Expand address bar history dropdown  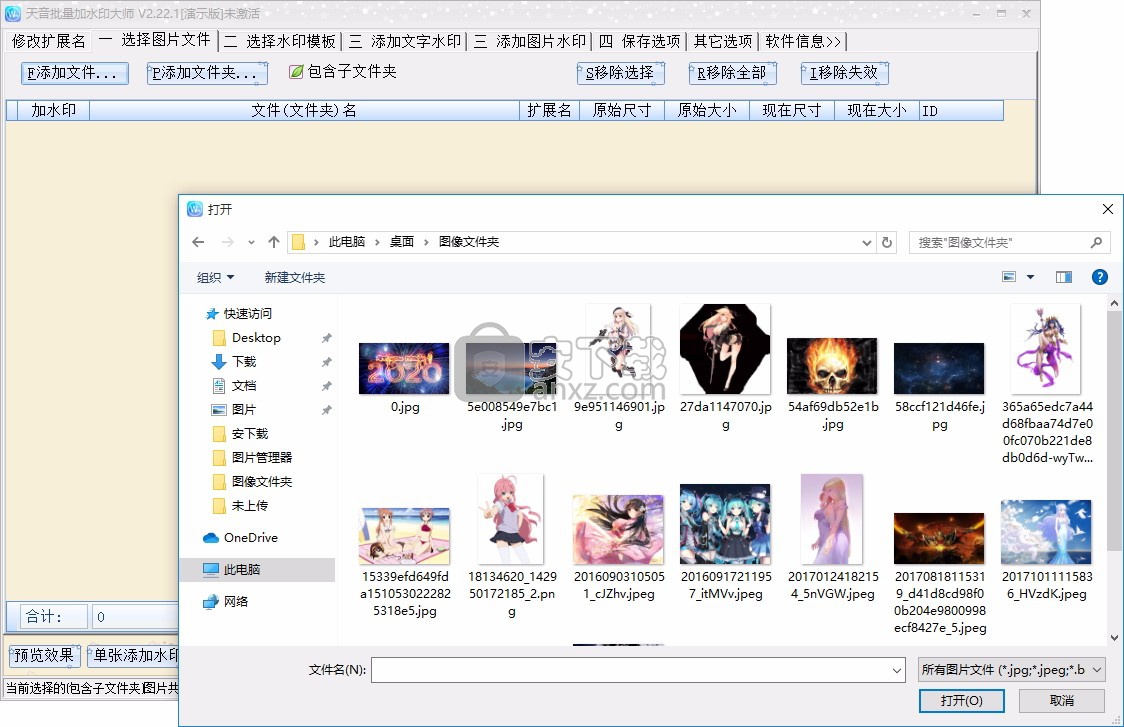point(866,242)
